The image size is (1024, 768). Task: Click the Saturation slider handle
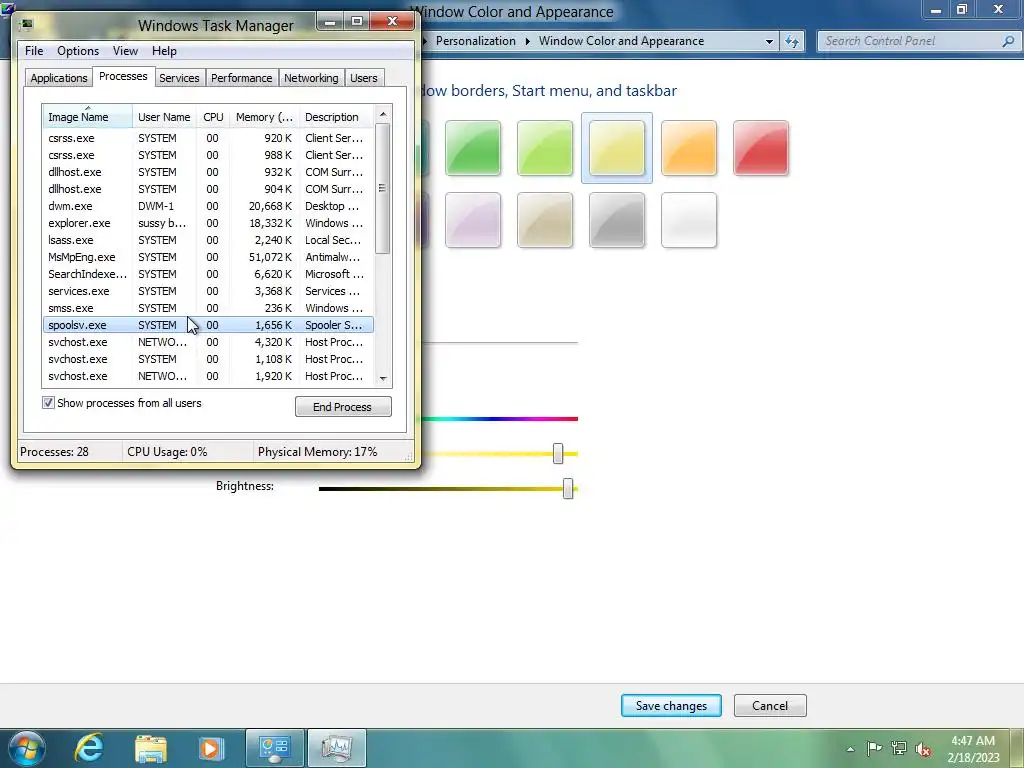pyautogui.click(x=558, y=453)
